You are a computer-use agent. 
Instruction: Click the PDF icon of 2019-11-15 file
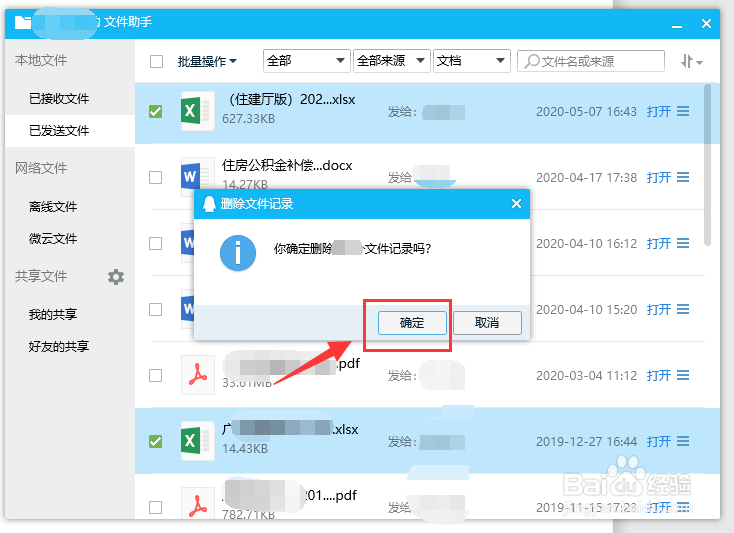tap(198, 504)
